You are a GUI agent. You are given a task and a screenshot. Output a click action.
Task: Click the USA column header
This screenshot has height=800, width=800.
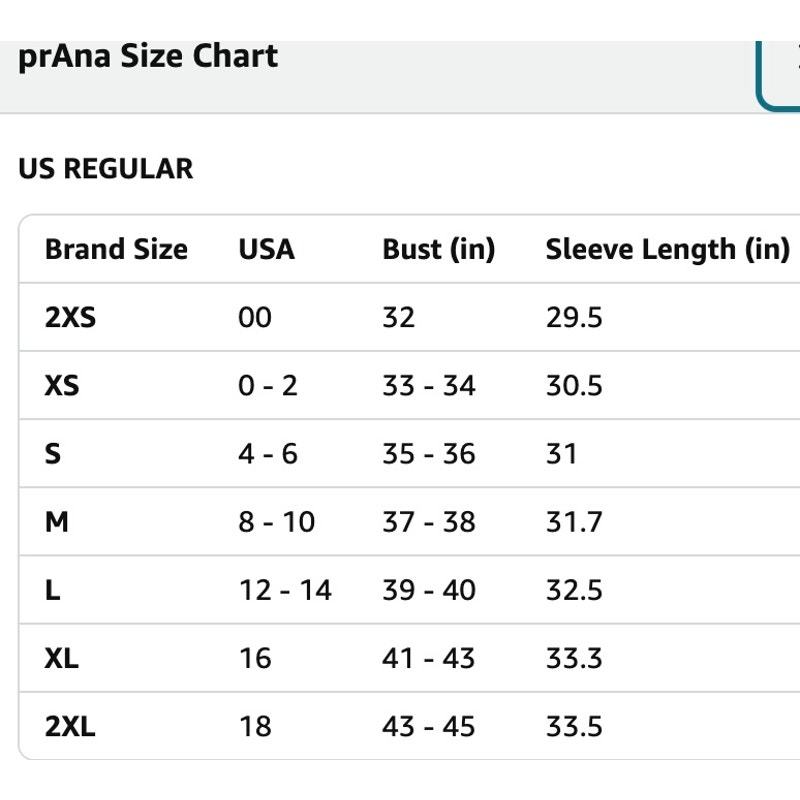click(266, 249)
